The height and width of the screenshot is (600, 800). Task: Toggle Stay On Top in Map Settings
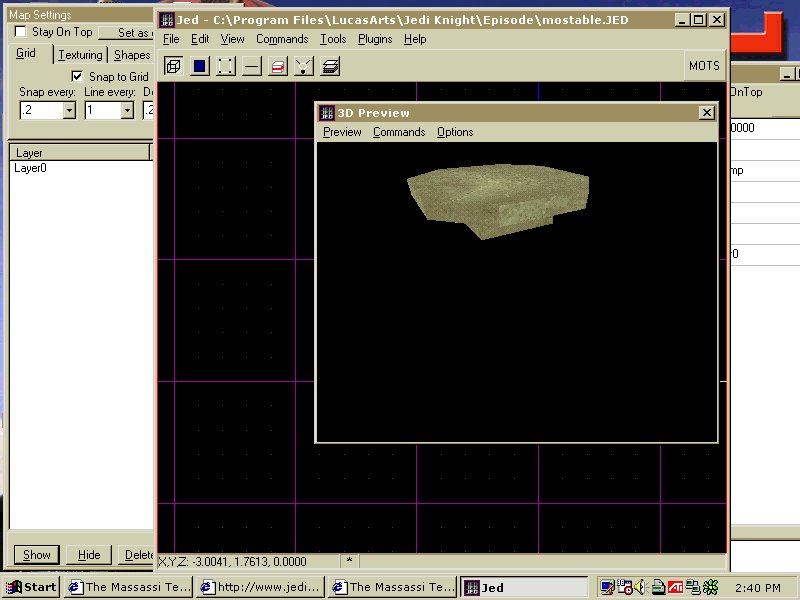click(20, 32)
